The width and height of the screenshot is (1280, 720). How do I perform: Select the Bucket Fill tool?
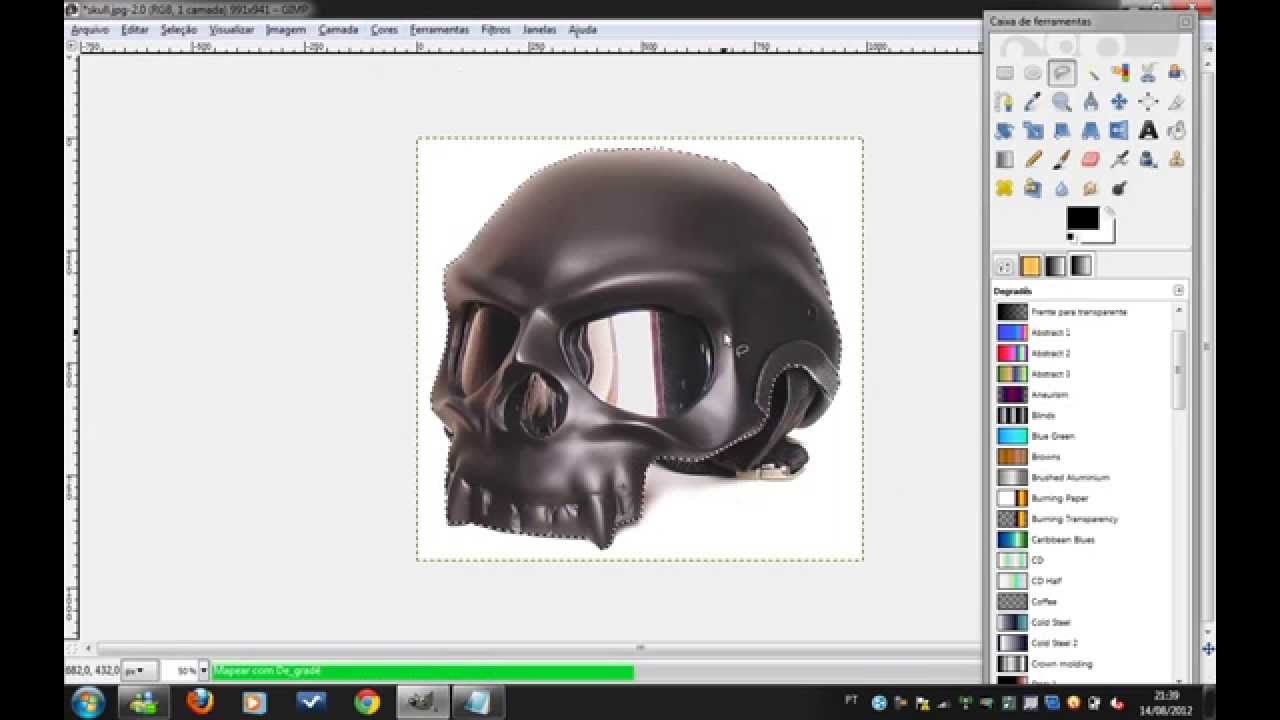point(1177,131)
